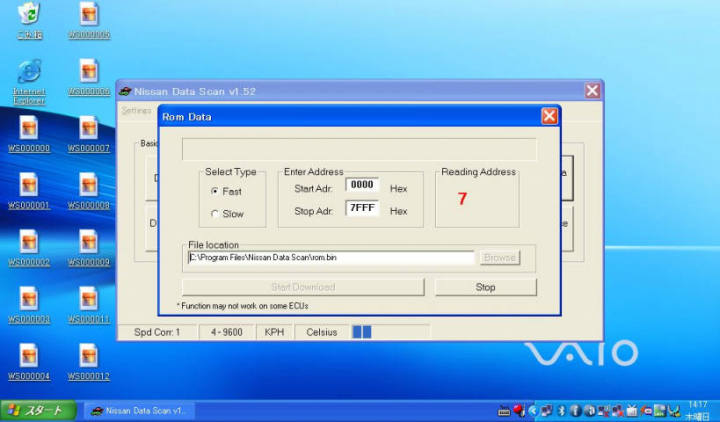The image size is (720, 422).
Task: Select the WS000012 file icon
Action: [89, 362]
